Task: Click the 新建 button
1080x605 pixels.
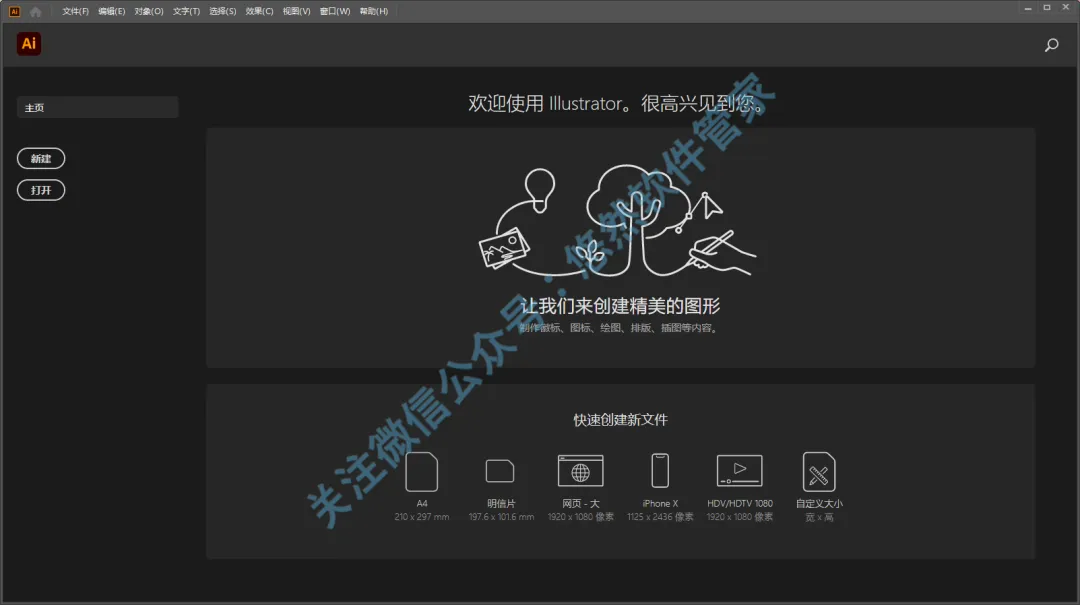Action: (41, 158)
